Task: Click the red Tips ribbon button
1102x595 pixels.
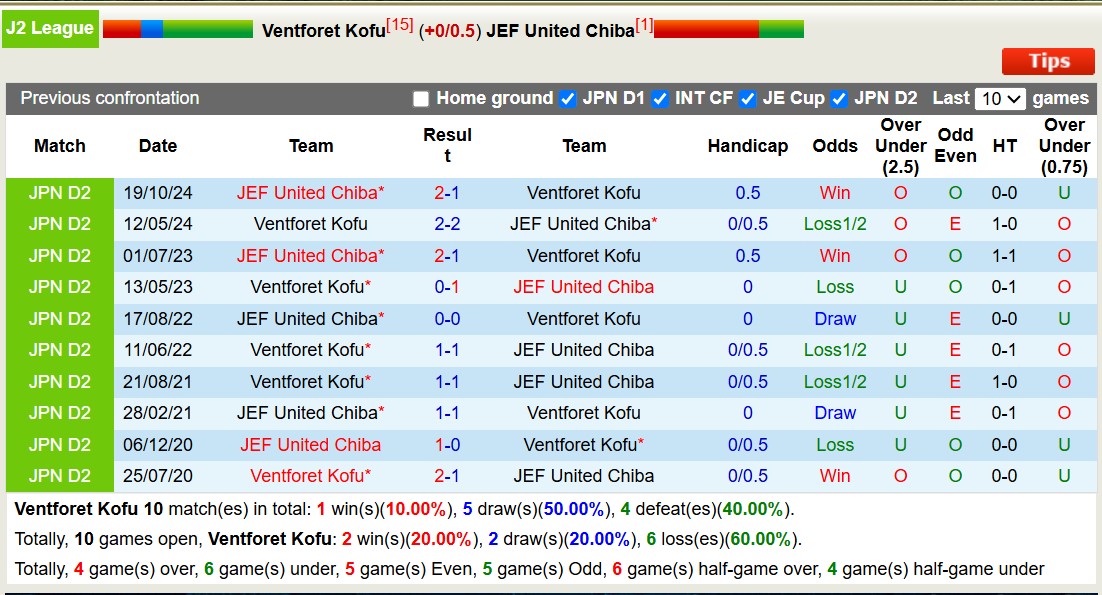Action: click(x=1048, y=61)
